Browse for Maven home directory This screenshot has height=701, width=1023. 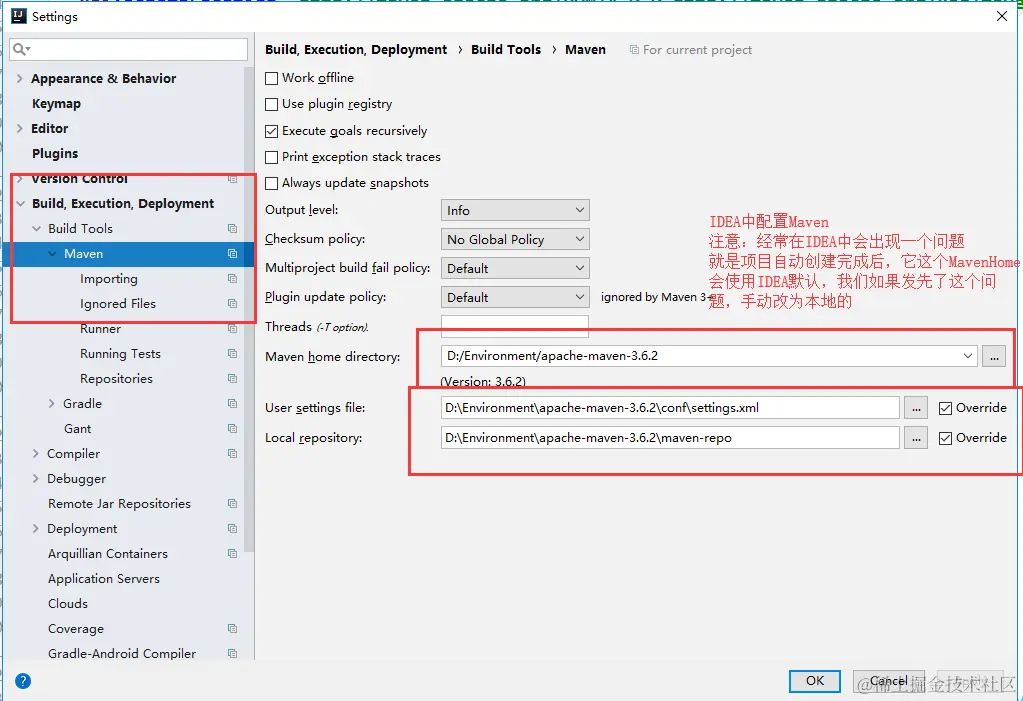tap(994, 356)
